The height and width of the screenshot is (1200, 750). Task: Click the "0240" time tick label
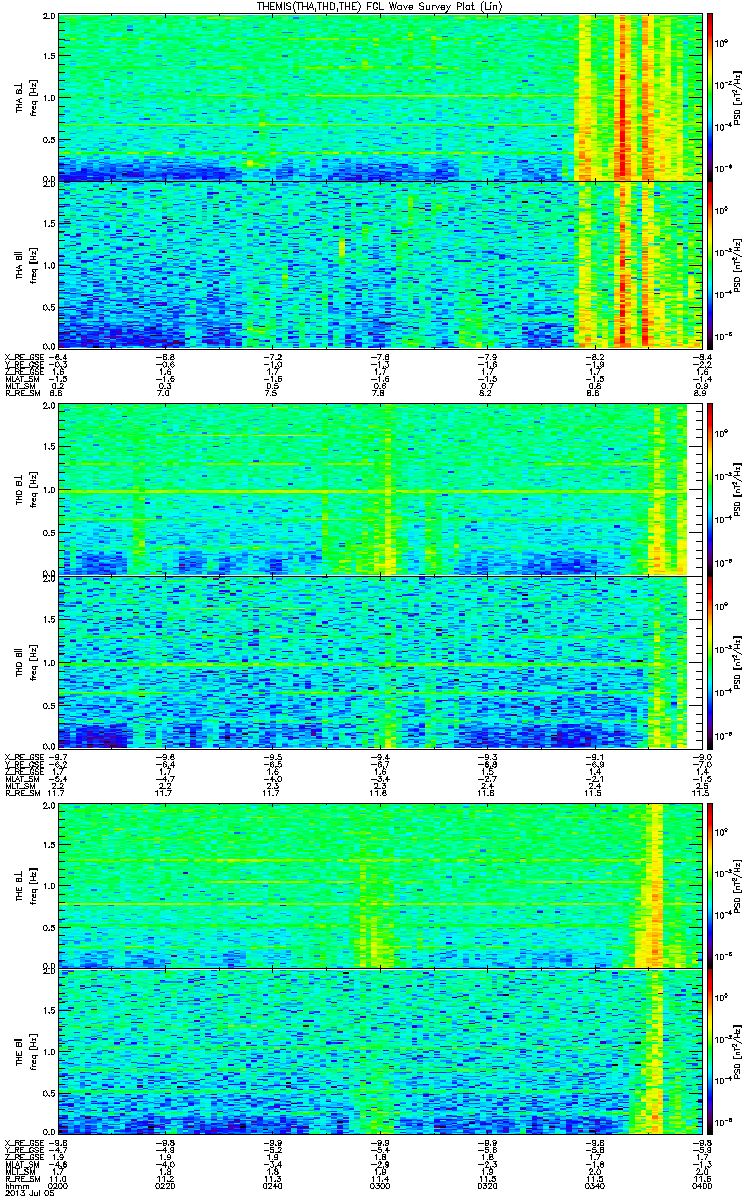(x=272, y=1186)
